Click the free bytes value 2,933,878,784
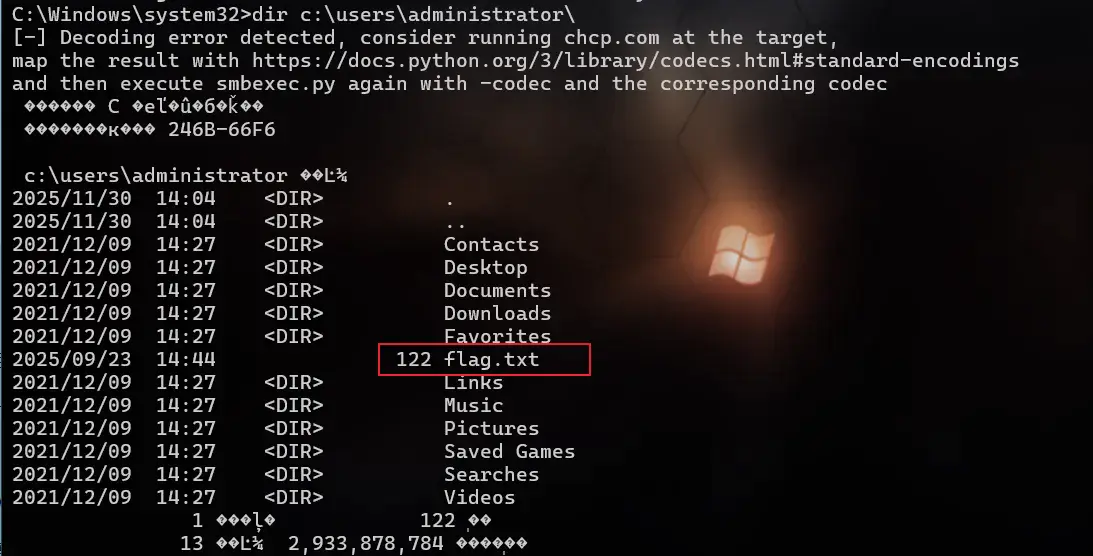The width and height of the screenshot is (1093, 556). click(366, 543)
